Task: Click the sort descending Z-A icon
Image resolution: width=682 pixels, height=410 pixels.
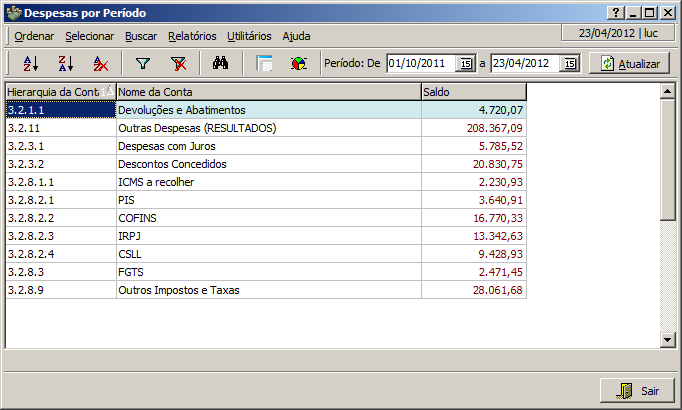Action: (x=65, y=63)
